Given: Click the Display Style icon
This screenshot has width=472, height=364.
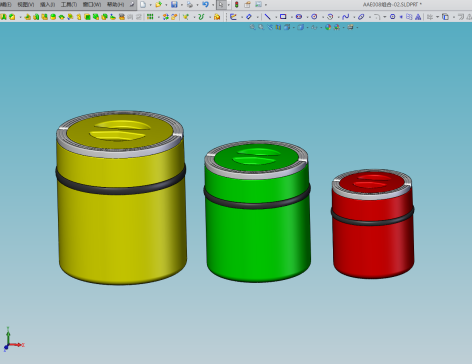Looking at the screenshot, I should click(300, 27).
